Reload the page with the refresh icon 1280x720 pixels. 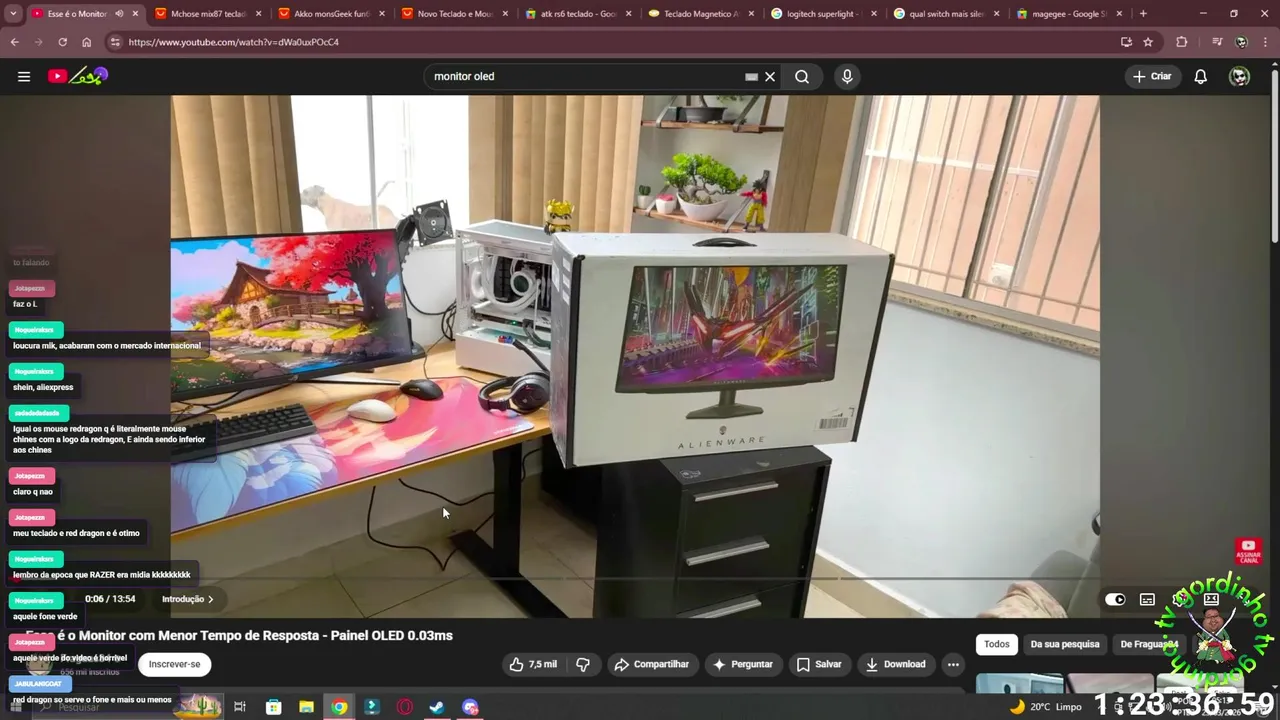coord(62,42)
